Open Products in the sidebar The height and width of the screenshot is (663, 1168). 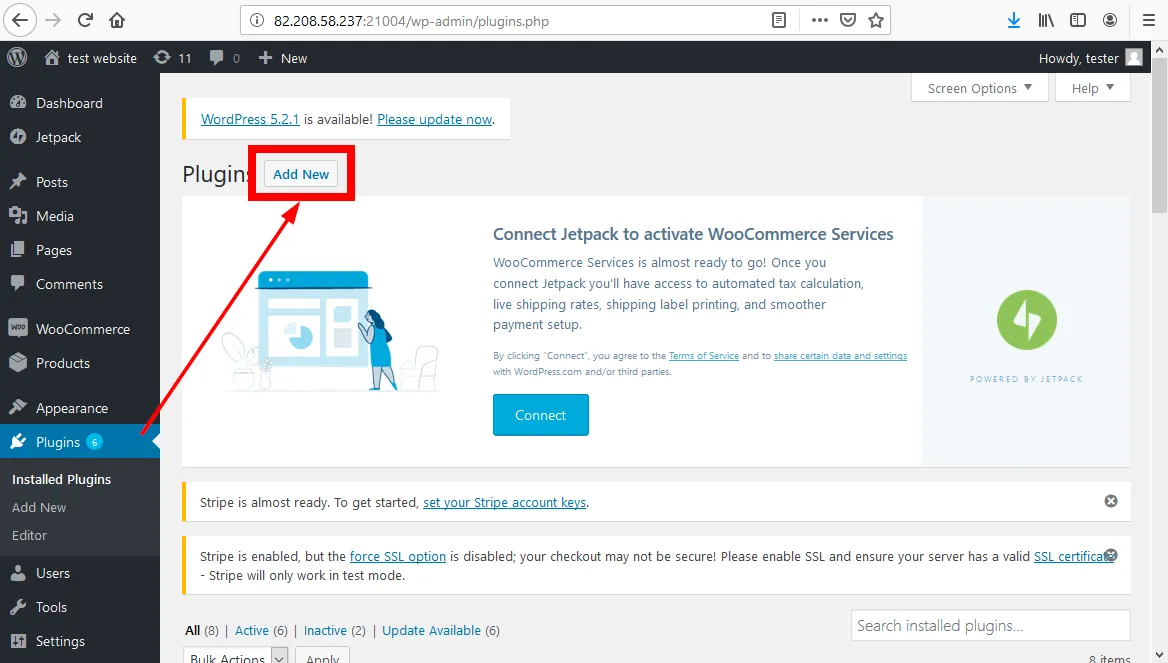63,363
